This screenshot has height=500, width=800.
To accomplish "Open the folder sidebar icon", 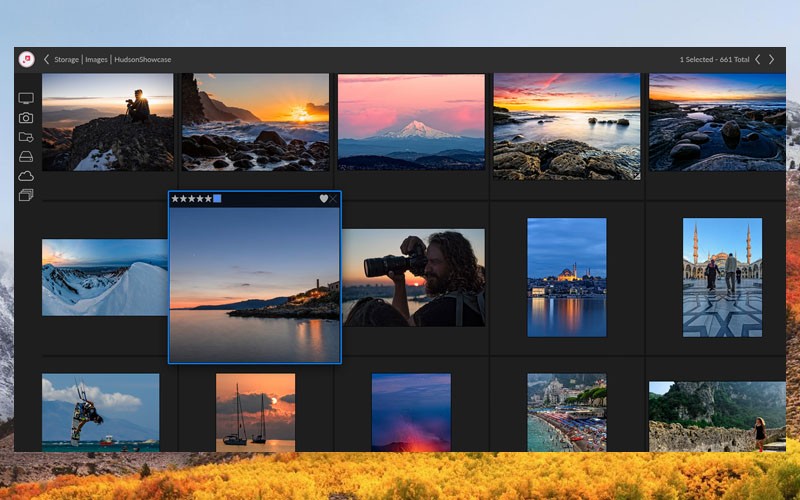I will (26, 137).
